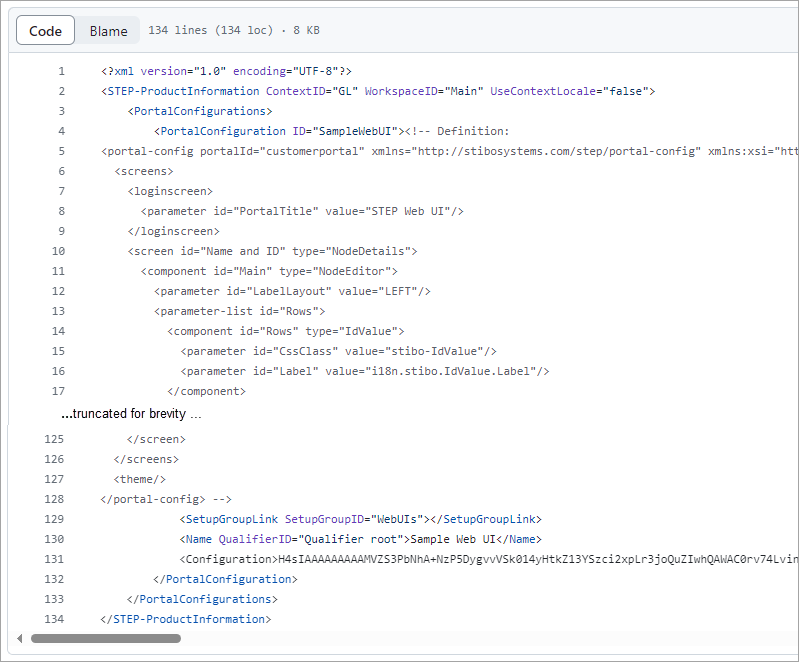The height and width of the screenshot is (662, 799).
Task: Select line number 1 in the gutter
Action: [x=61, y=71]
